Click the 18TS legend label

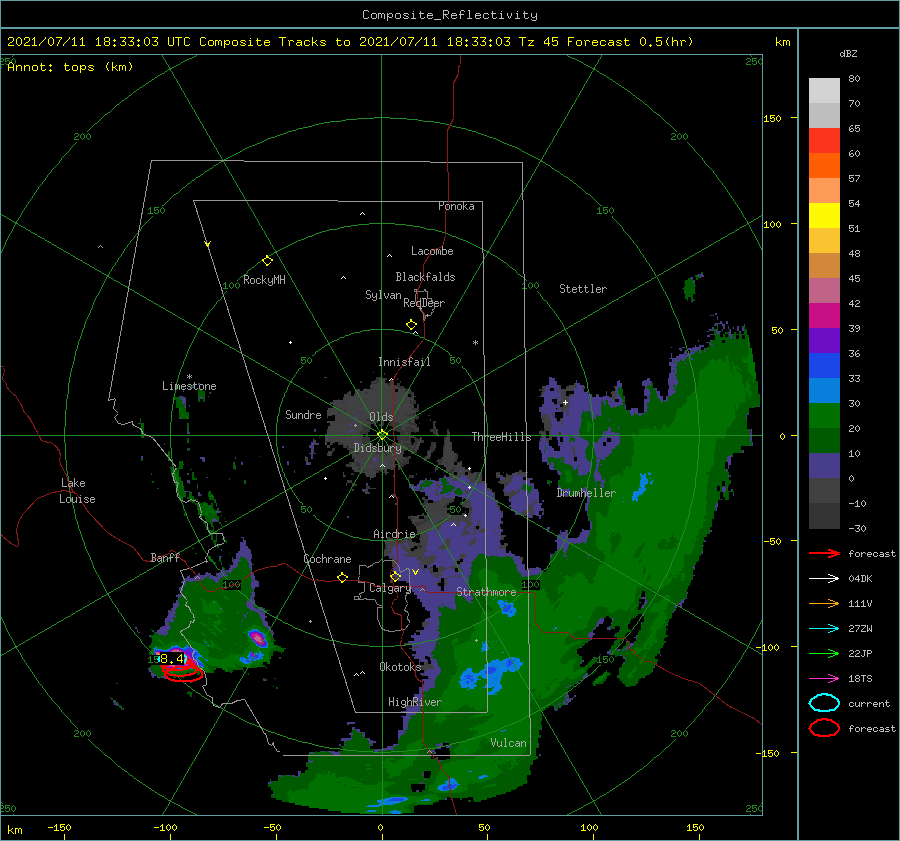pos(860,679)
